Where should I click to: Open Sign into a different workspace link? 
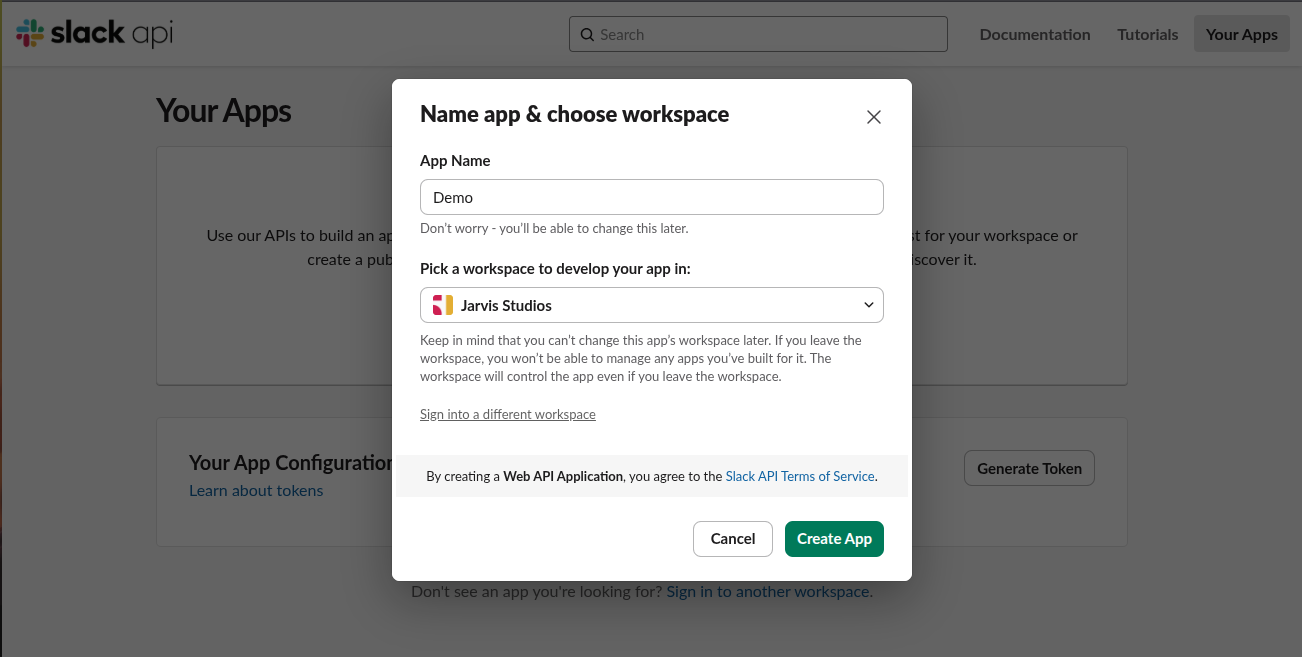tap(508, 414)
